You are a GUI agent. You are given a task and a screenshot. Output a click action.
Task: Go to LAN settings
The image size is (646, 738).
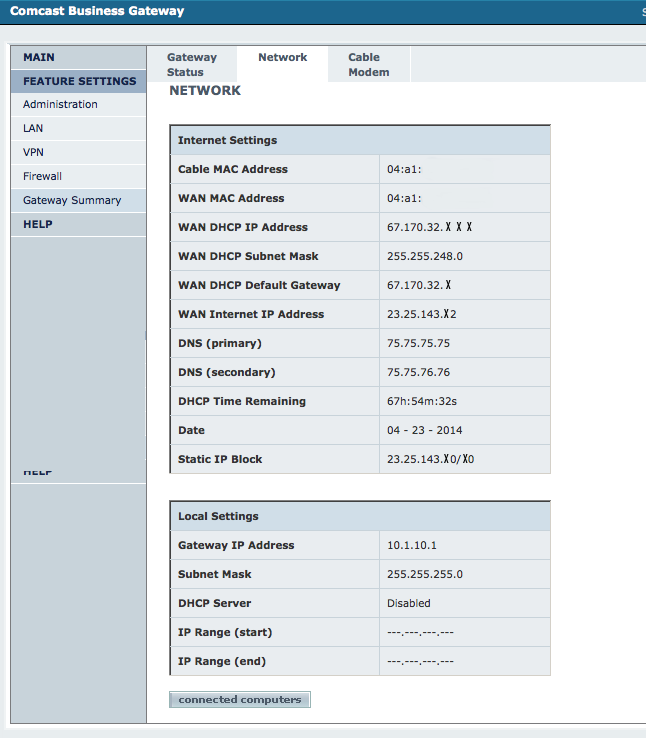click(78, 128)
